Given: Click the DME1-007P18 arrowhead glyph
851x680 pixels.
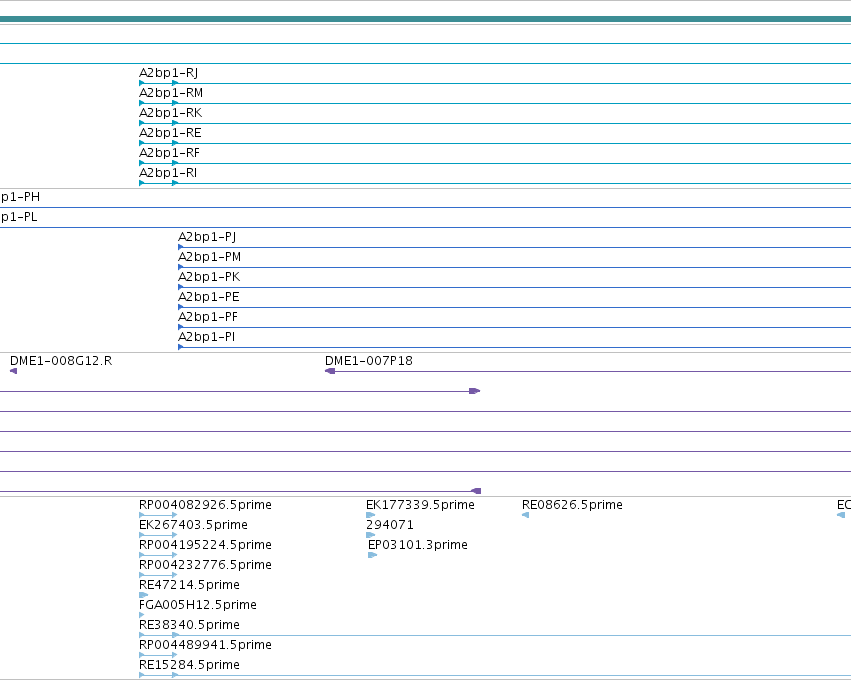Looking at the screenshot, I should pos(329,371).
